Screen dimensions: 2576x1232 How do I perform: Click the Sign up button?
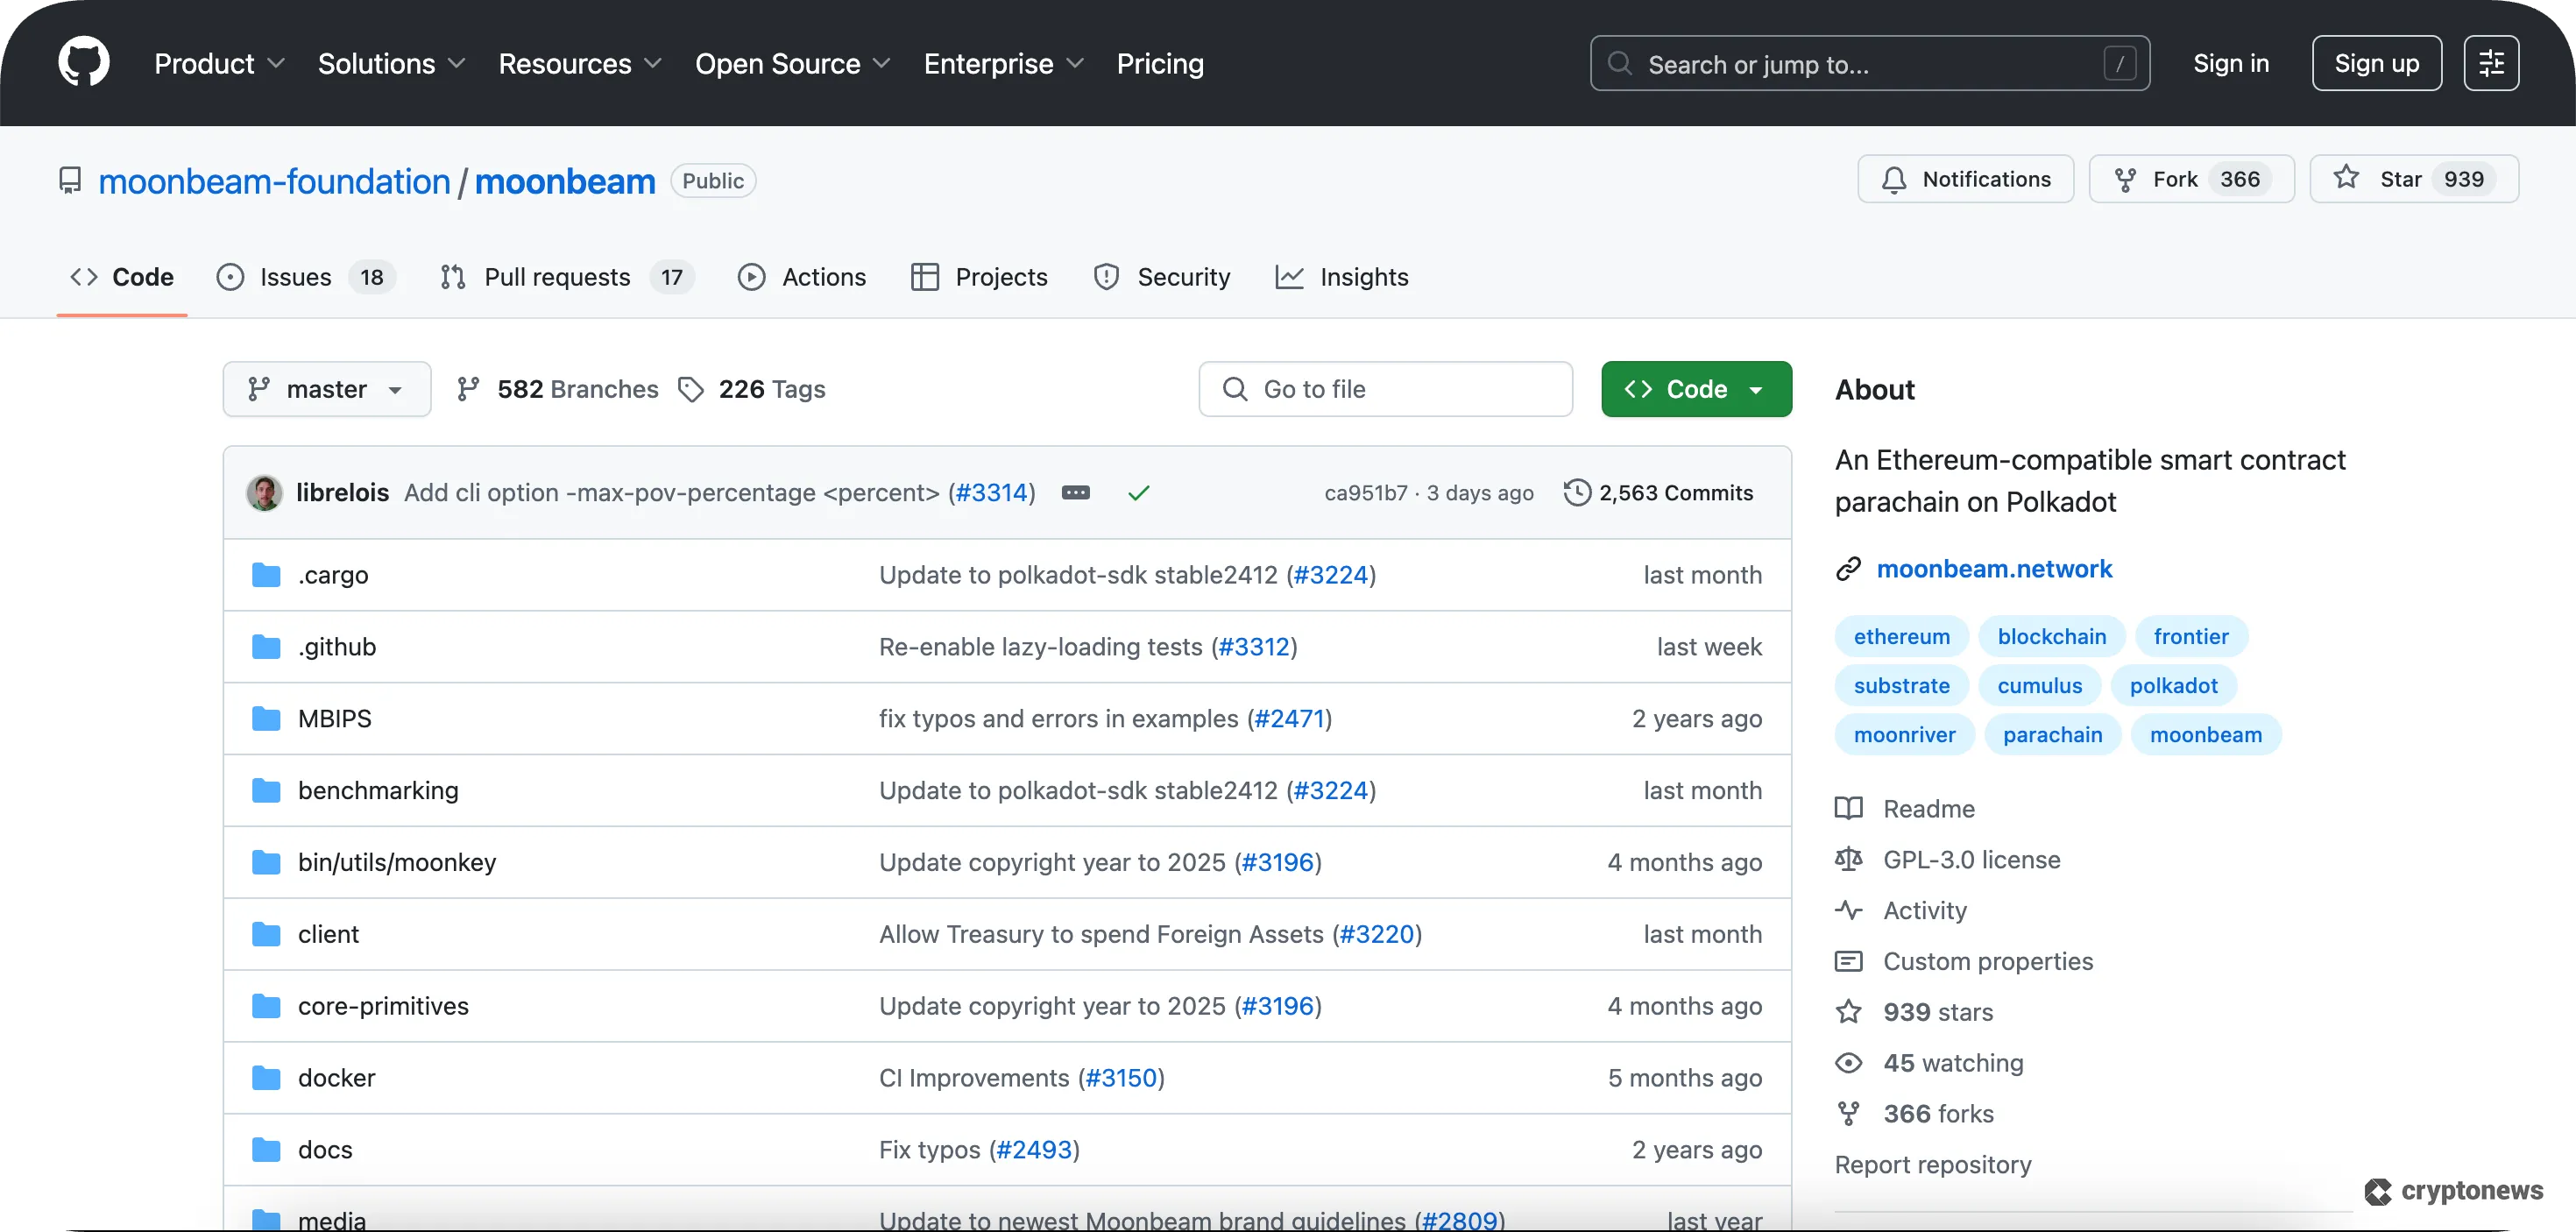(2376, 62)
